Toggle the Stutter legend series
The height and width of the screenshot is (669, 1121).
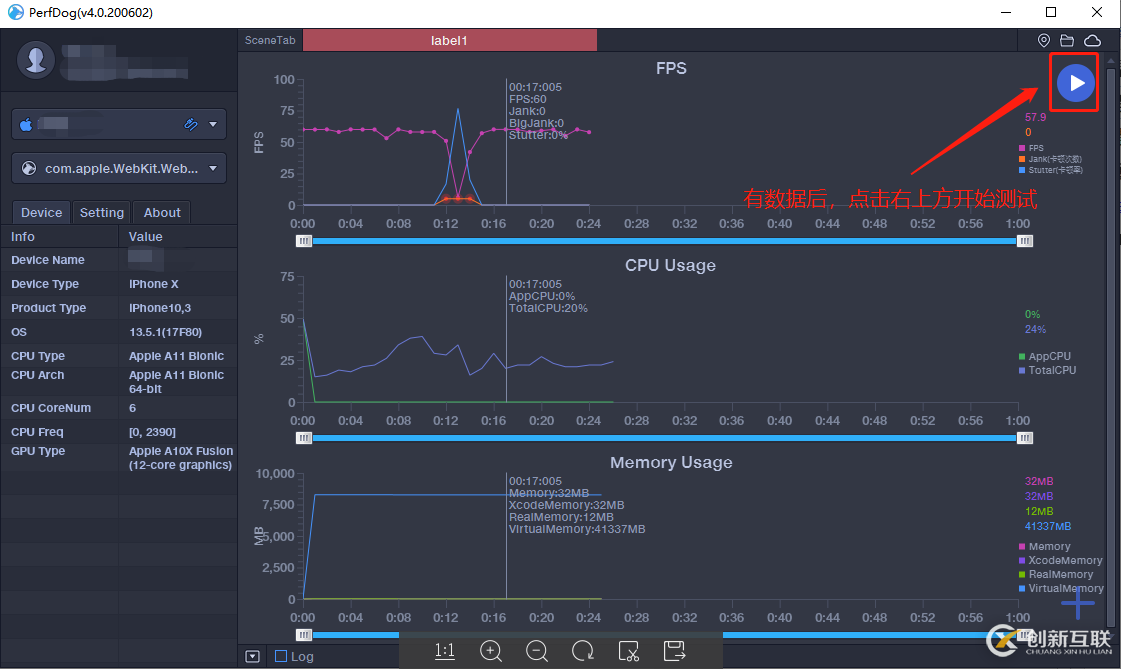click(x=1050, y=170)
